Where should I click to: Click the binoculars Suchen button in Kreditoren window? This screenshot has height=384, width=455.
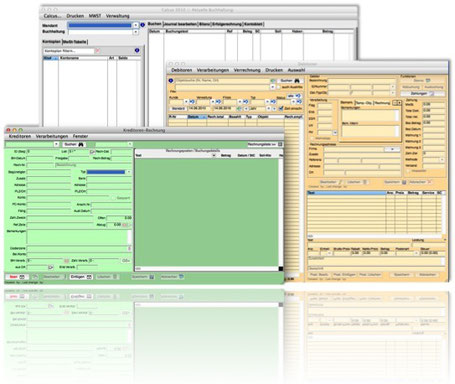click(74, 144)
